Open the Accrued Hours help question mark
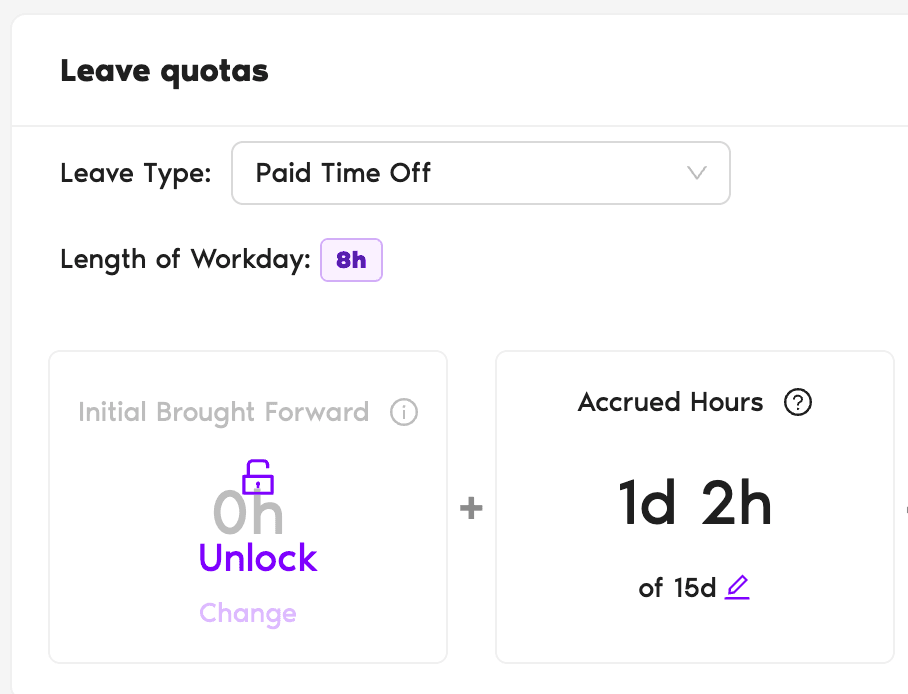 point(798,403)
